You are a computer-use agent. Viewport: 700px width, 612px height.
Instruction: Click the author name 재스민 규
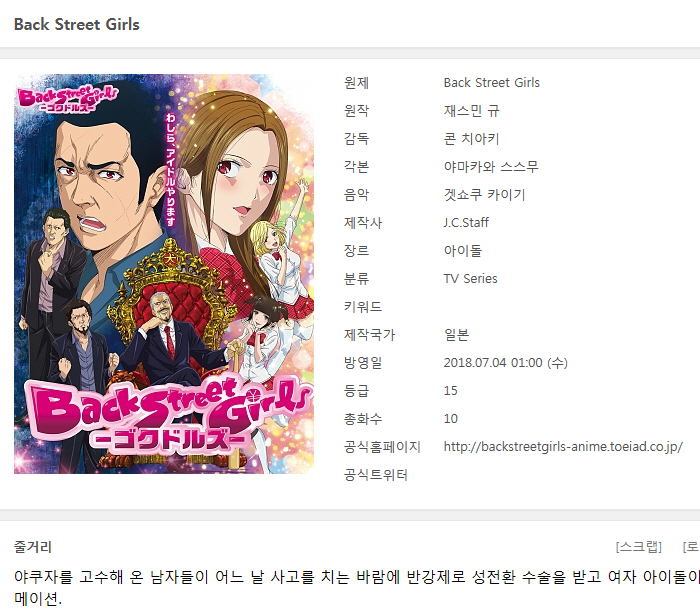[471, 111]
